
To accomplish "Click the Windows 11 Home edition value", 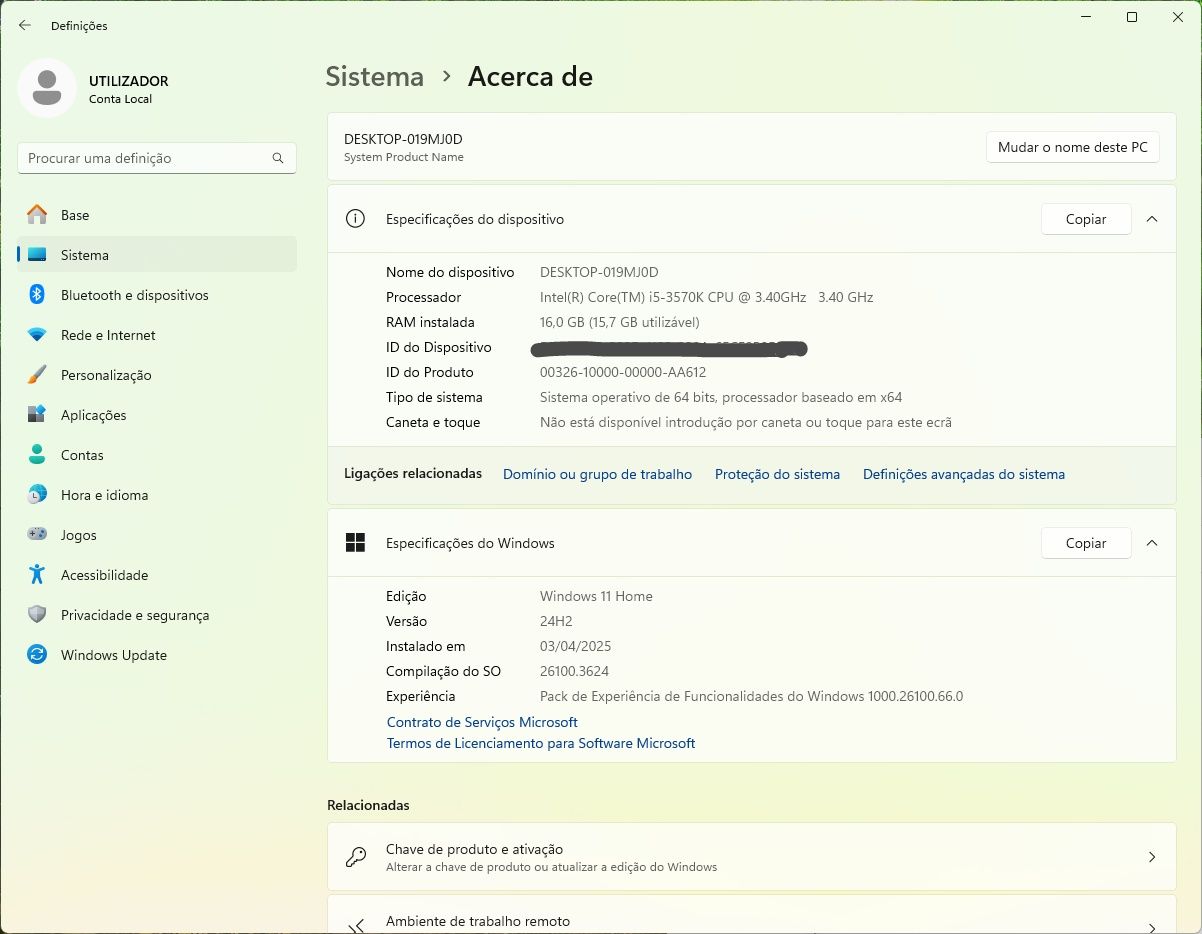I will (x=596, y=596).
